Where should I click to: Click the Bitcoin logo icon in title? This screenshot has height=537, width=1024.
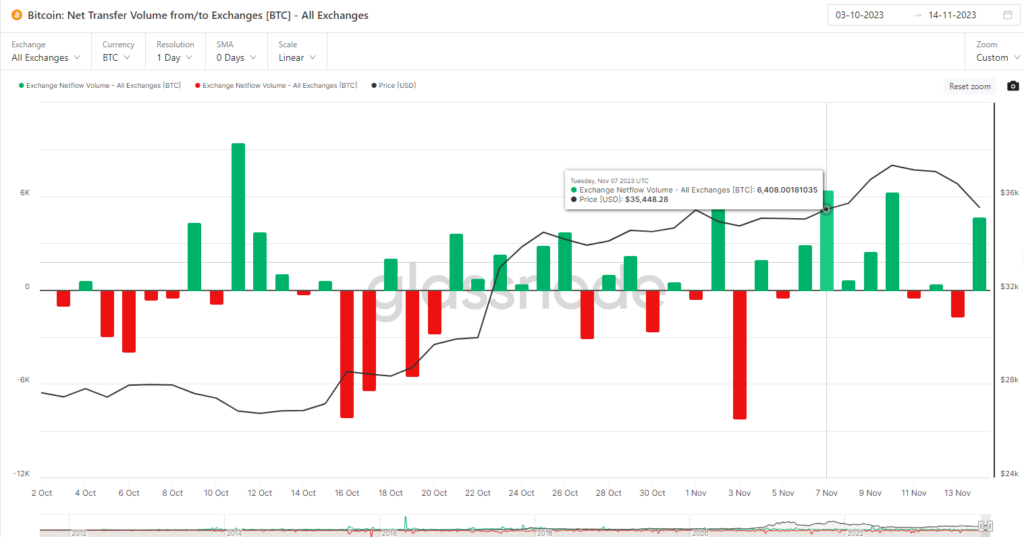point(16,15)
